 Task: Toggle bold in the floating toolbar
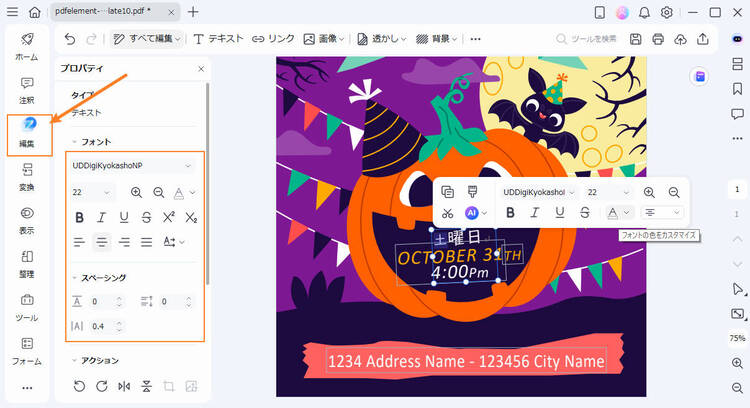[x=510, y=213]
